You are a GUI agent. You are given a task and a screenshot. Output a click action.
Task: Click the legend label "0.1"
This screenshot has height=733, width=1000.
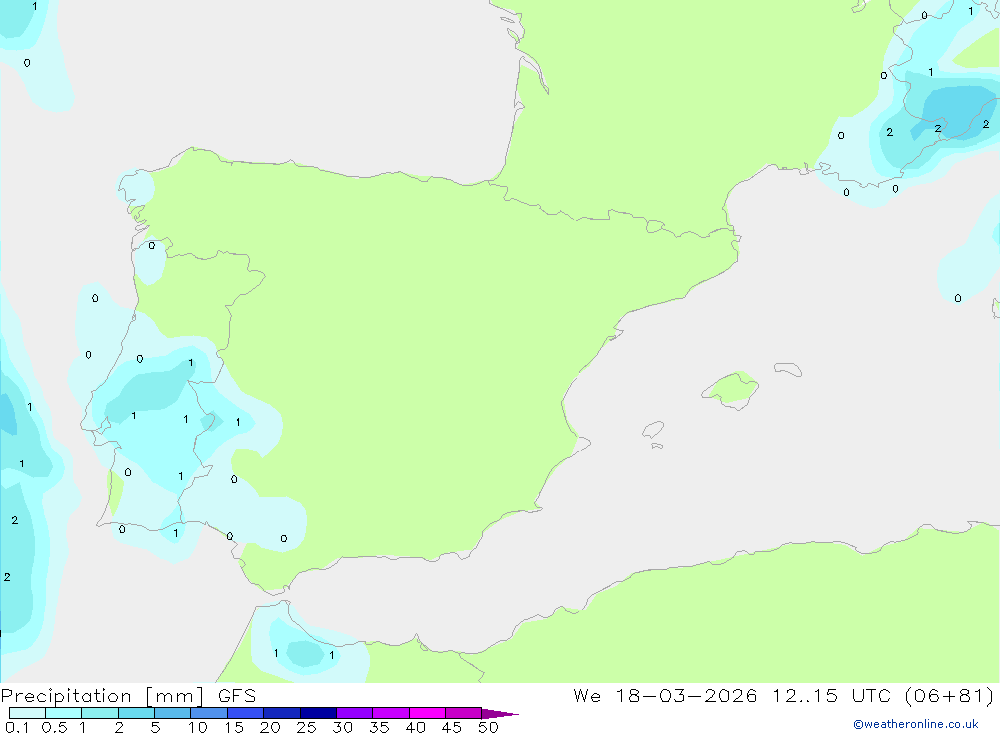[17, 727]
